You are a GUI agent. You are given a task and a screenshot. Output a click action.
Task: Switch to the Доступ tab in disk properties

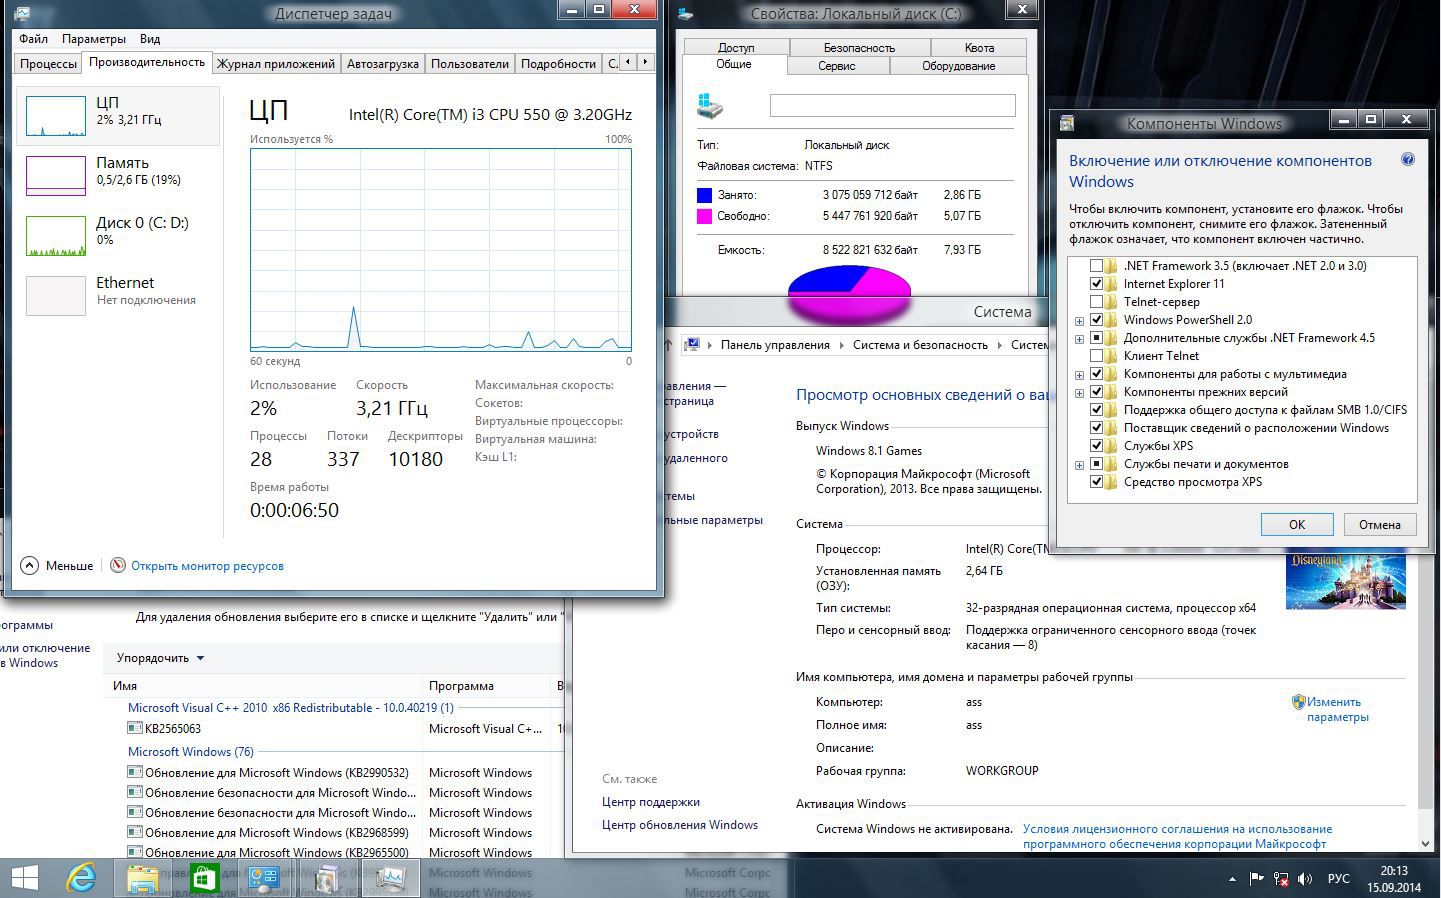click(736, 47)
